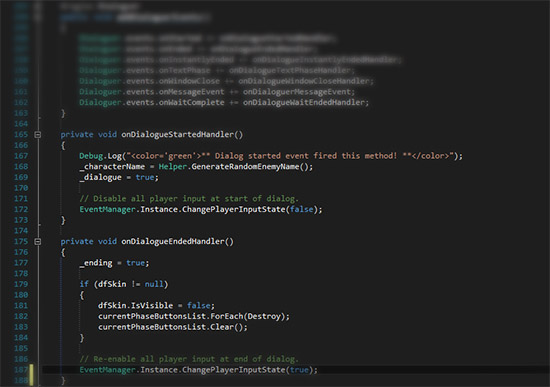Place cursor on onDialogueStartedHandler method name

click(177, 135)
